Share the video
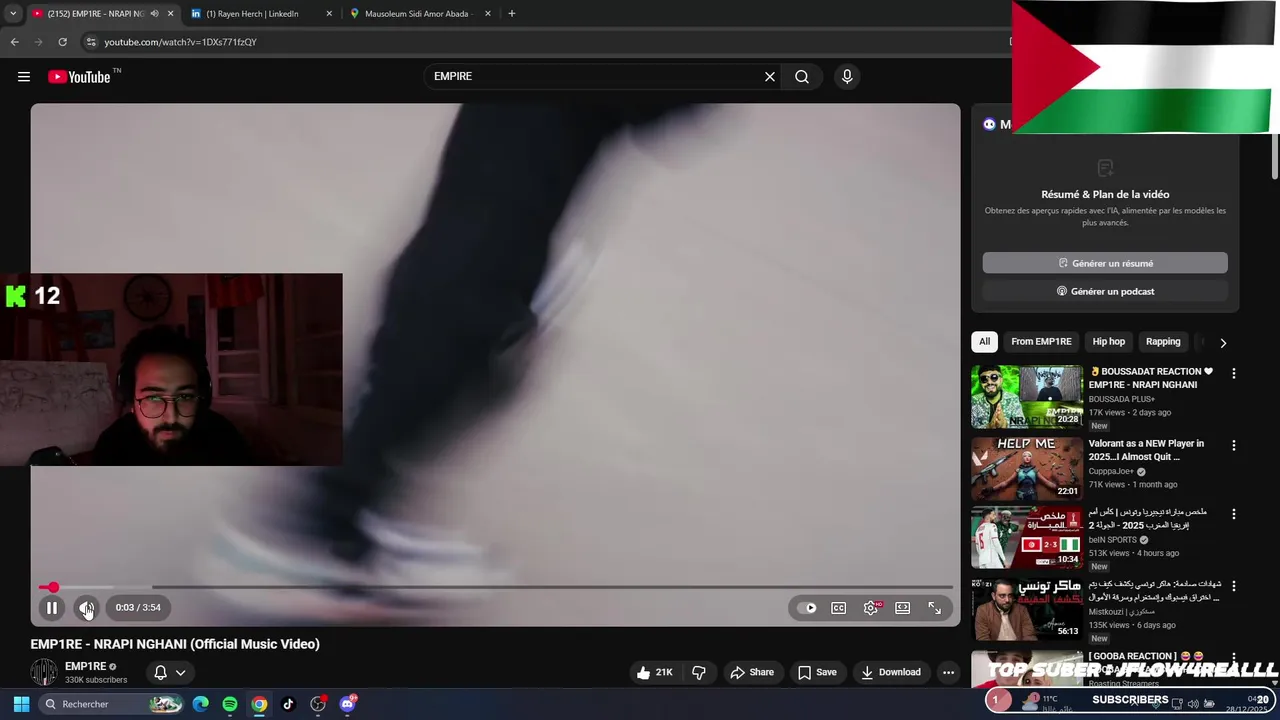Viewport: 1280px width, 720px height. point(752,672)
